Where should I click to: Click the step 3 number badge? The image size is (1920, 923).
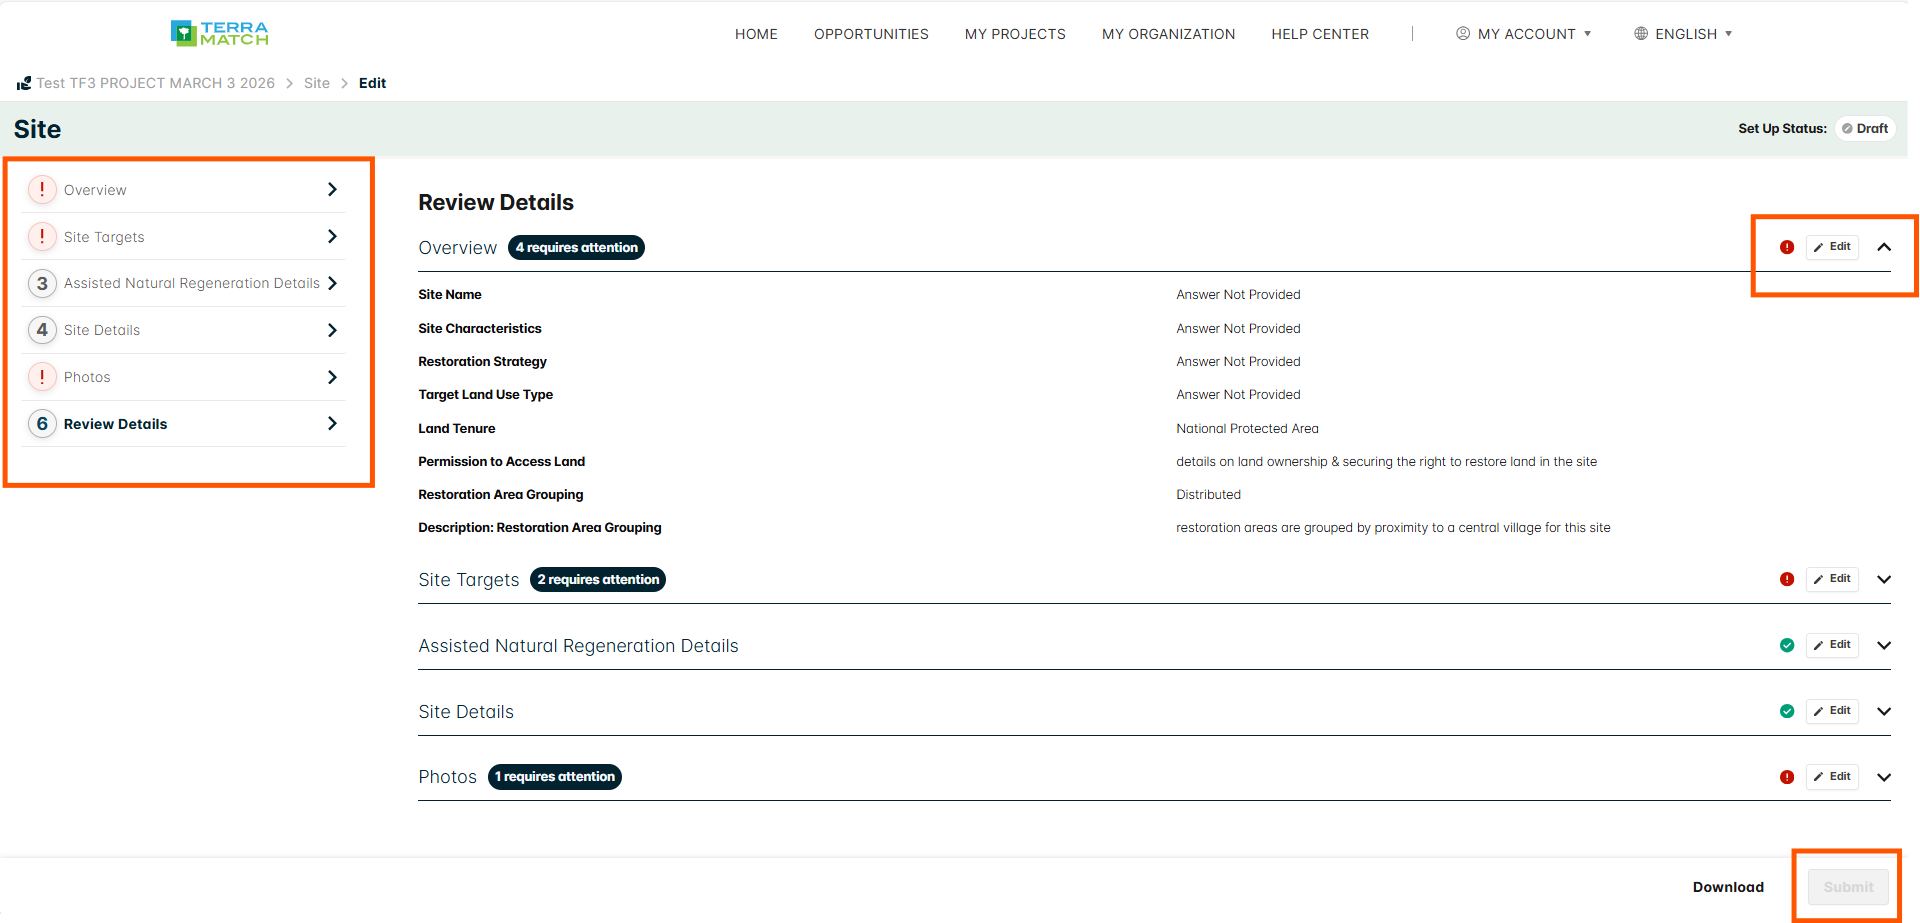tap(42, 283)
